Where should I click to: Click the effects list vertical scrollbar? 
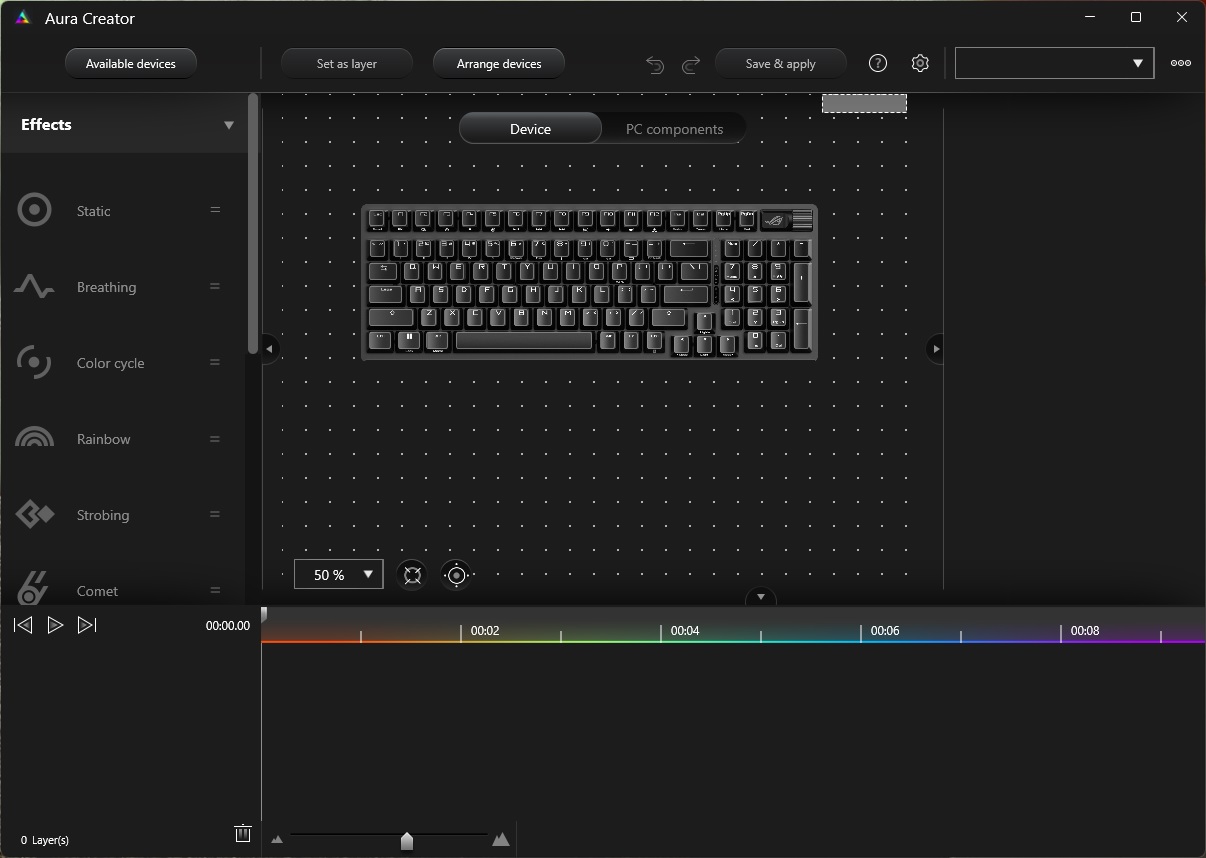coord(253,223)
